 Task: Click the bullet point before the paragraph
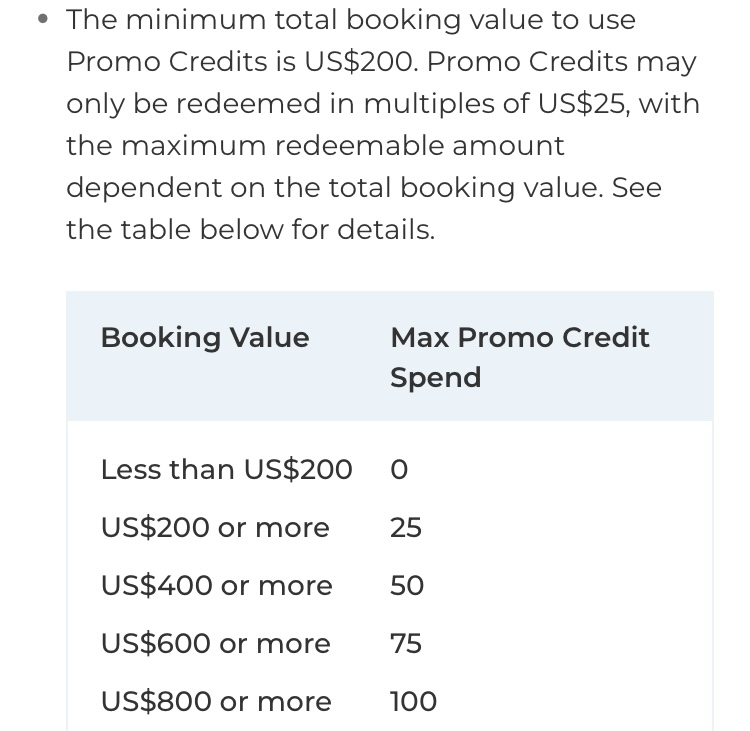tap(43, 19)
